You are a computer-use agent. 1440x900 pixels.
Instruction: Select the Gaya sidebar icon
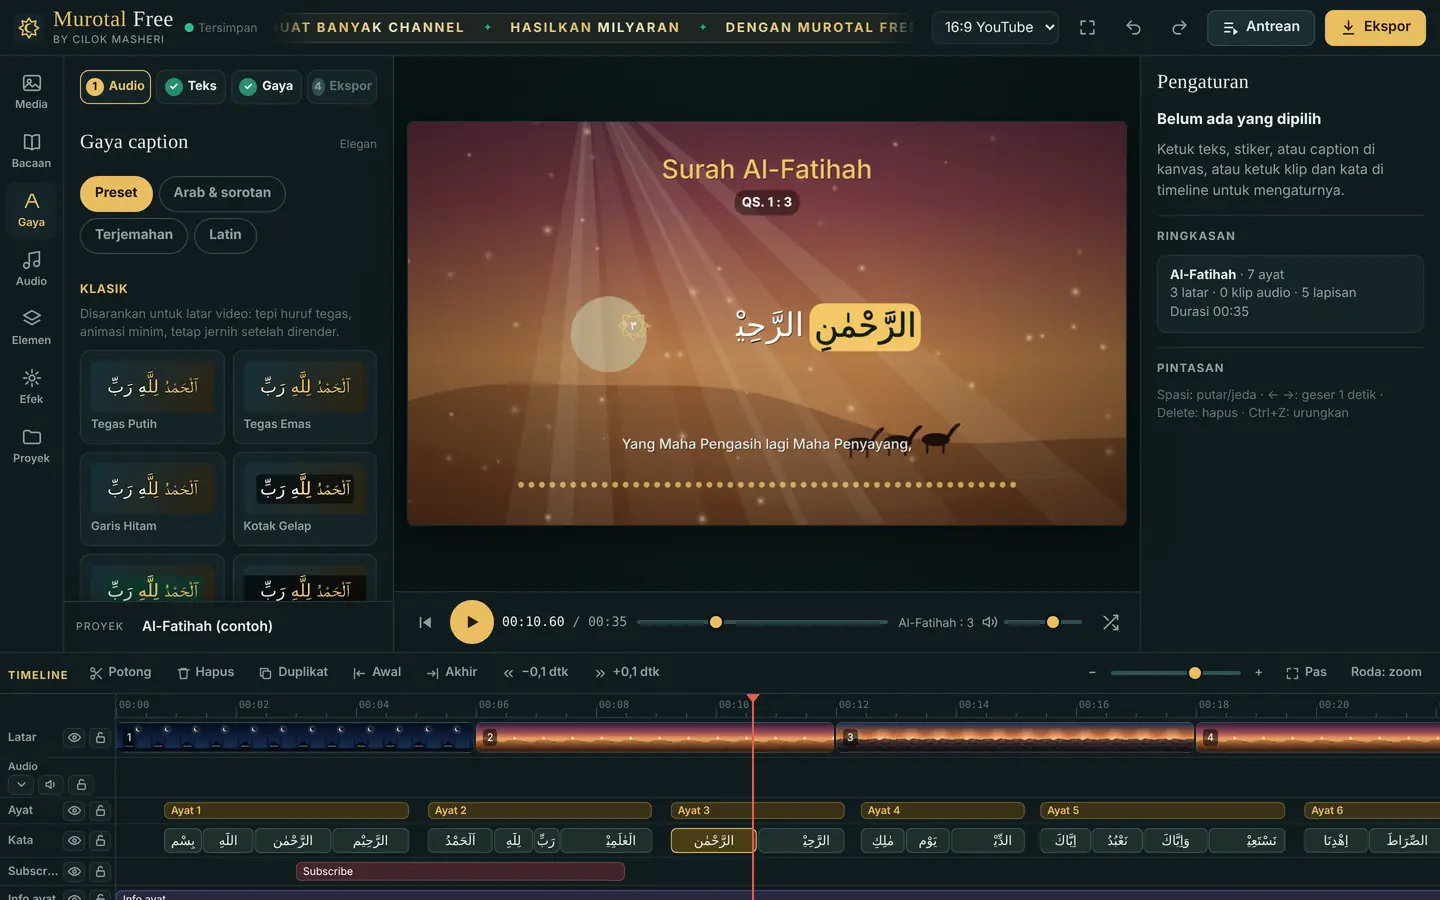tap(31, 209)
